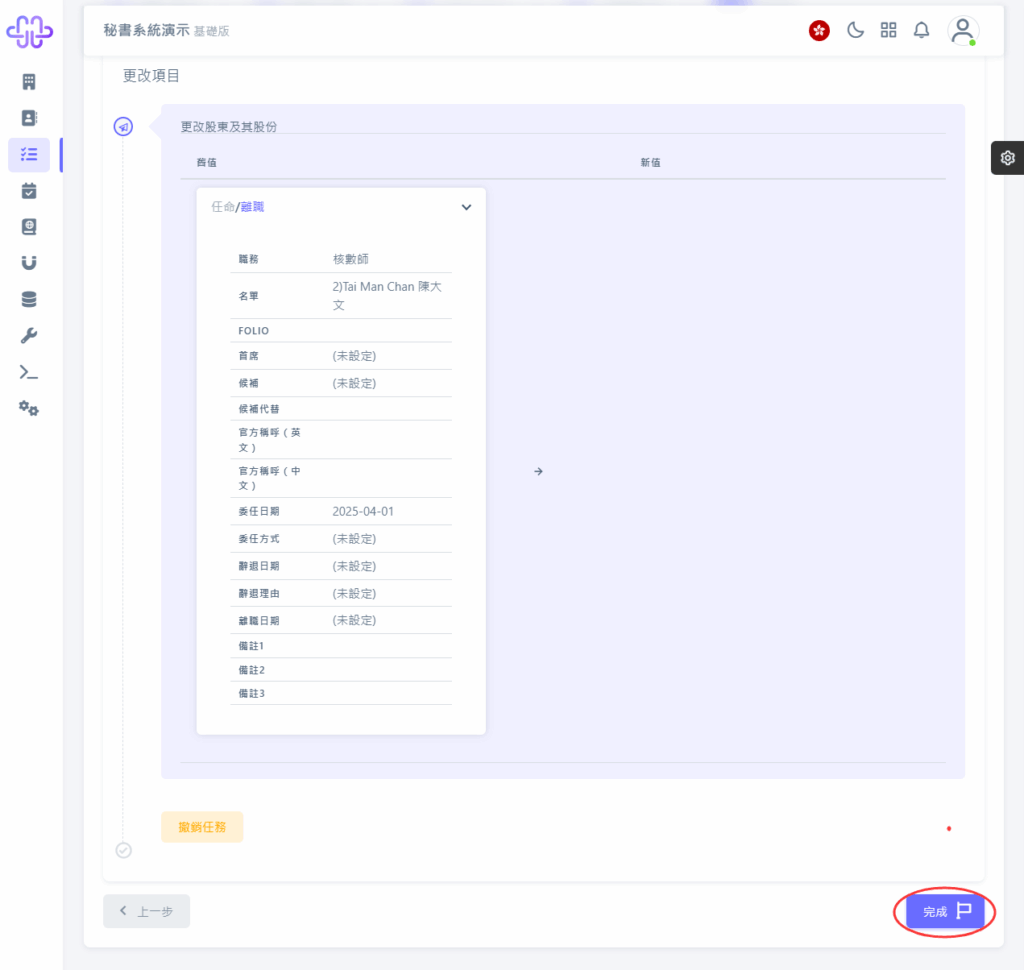Open the wrench tools sidebar icon
Viewport: 1024px width, 970px height.
coord(29,336)
